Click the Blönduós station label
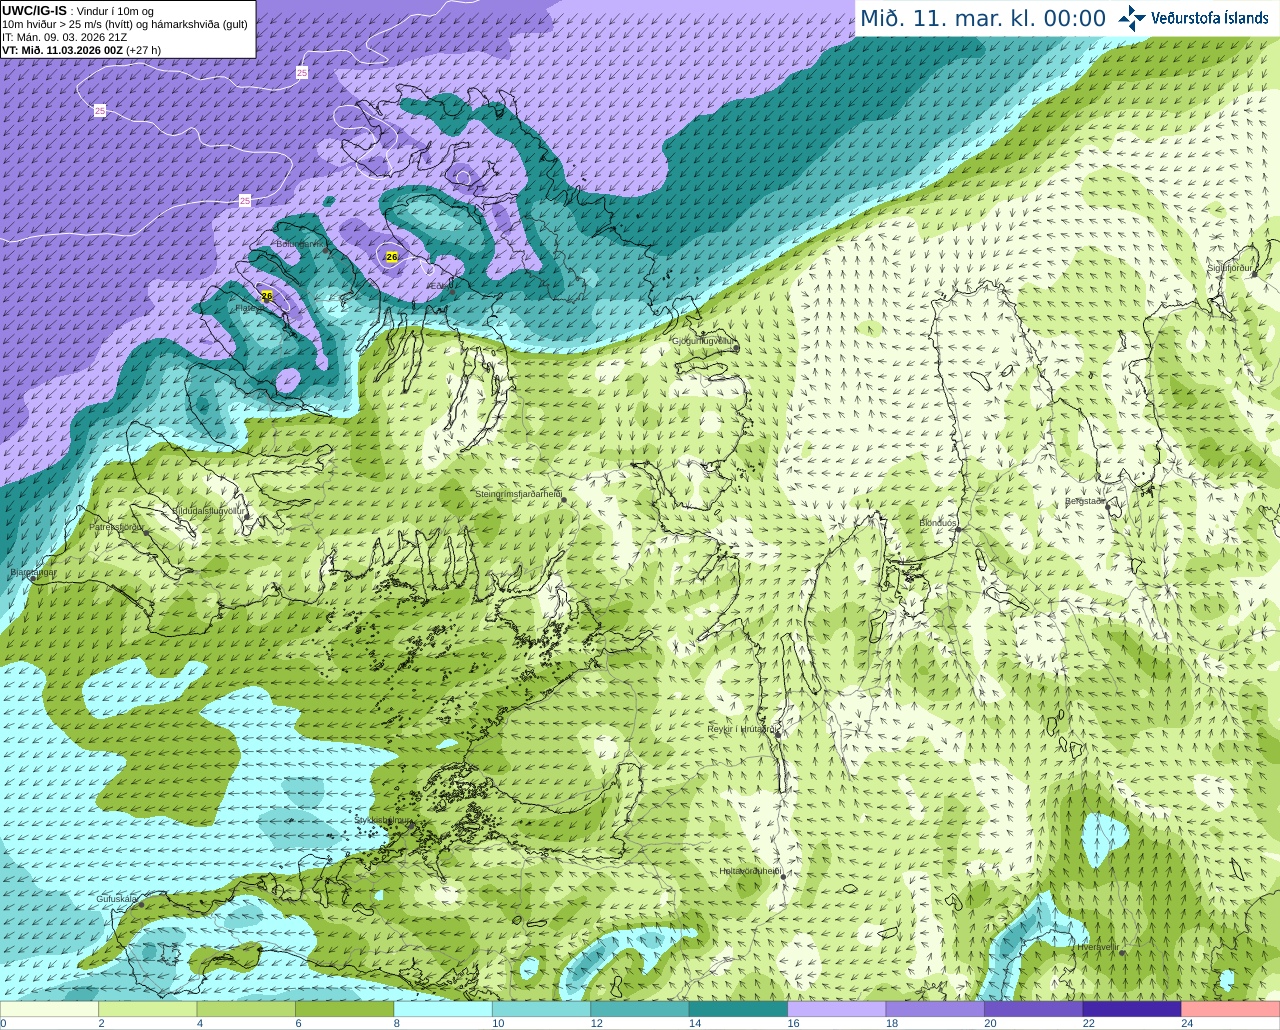This screenshot has width=1280, height=1030. (x=938, y=523)
